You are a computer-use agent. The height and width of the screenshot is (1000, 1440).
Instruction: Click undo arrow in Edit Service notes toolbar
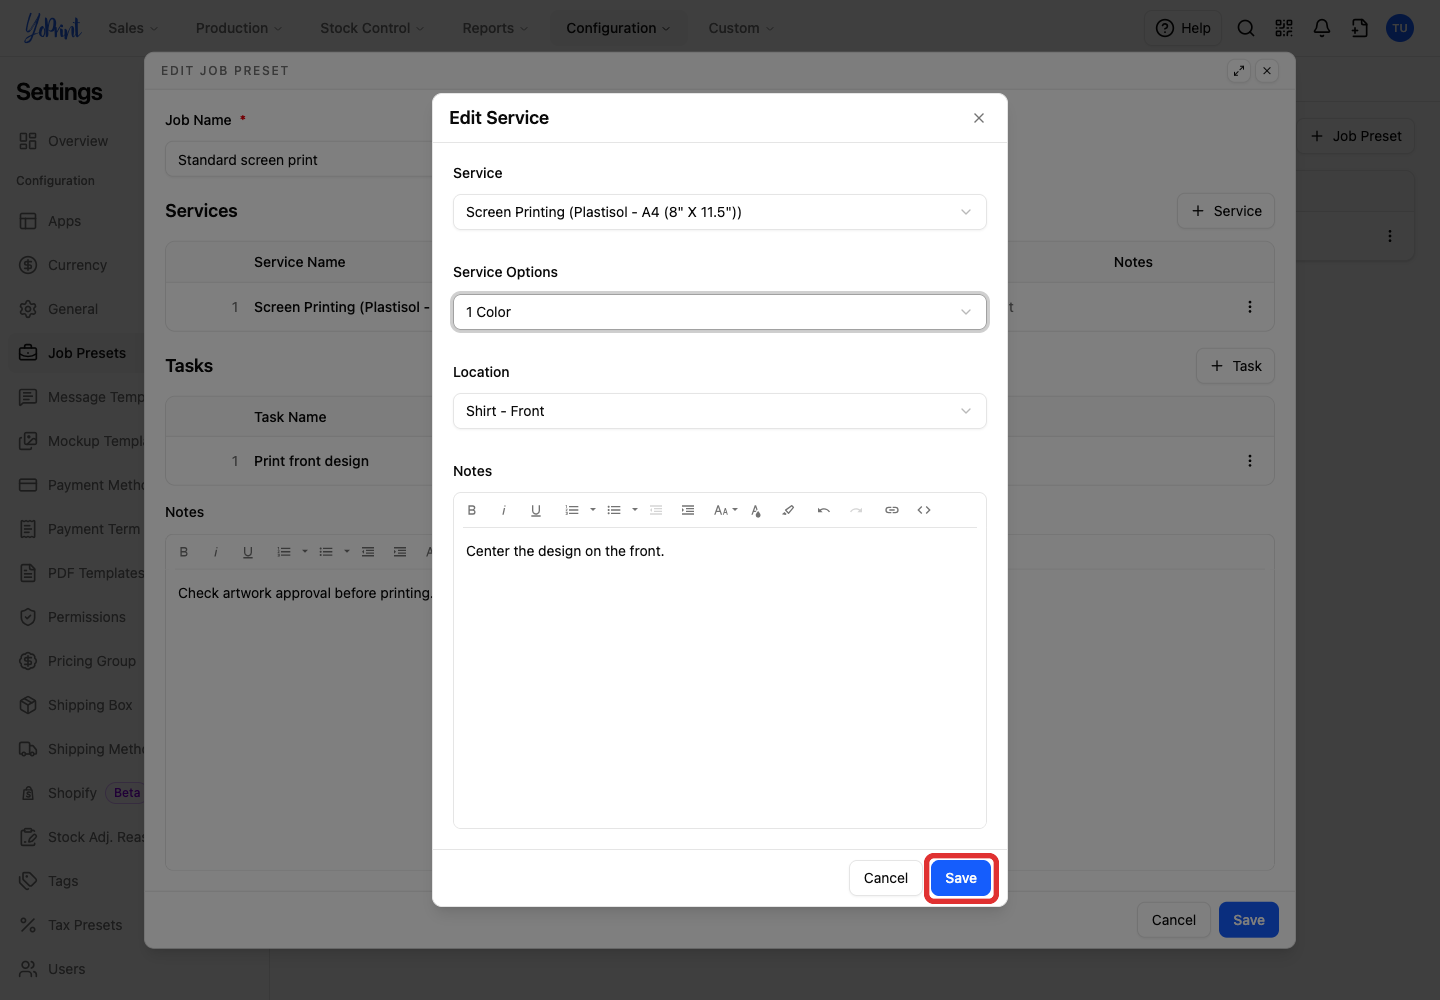pyautogui.click(x=824, y=510)
